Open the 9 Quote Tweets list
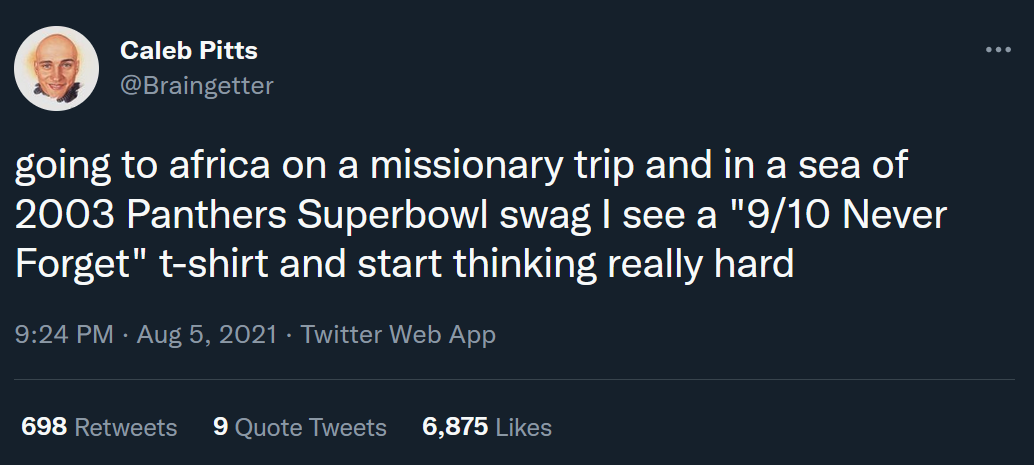 click(x=300, y=428)
